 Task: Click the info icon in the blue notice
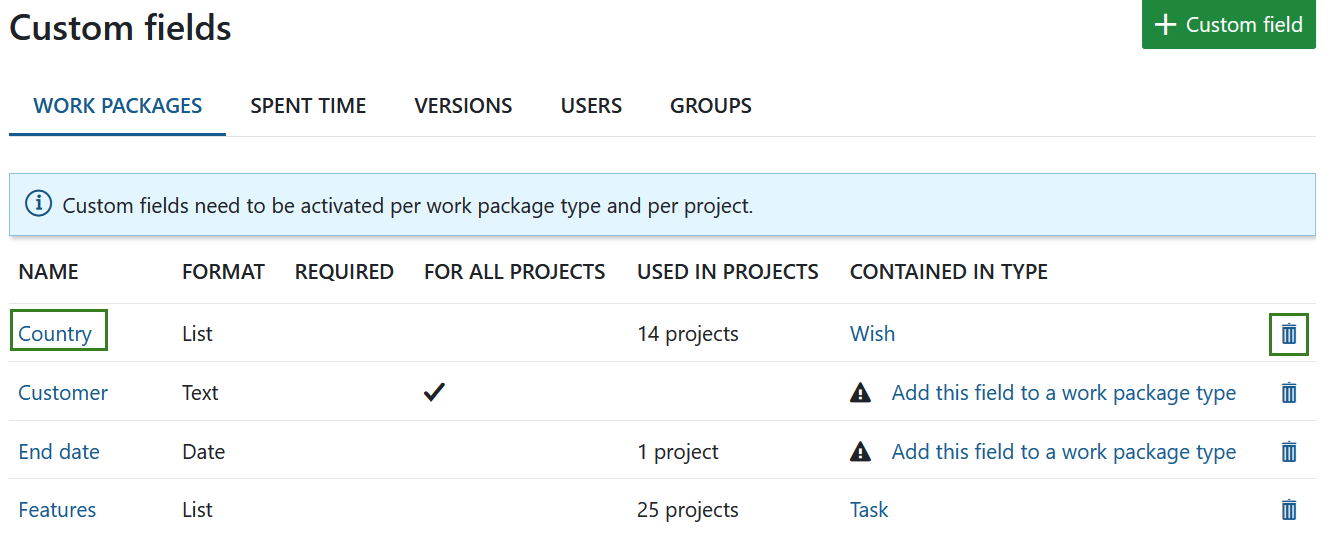click(x=38, y=205)
